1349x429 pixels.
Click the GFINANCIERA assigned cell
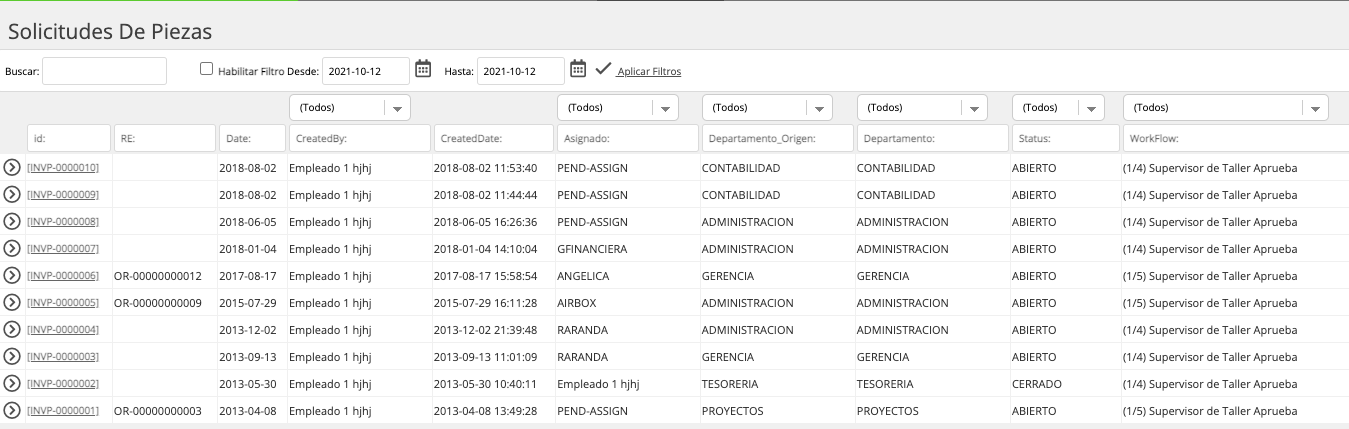click(592, 249)
